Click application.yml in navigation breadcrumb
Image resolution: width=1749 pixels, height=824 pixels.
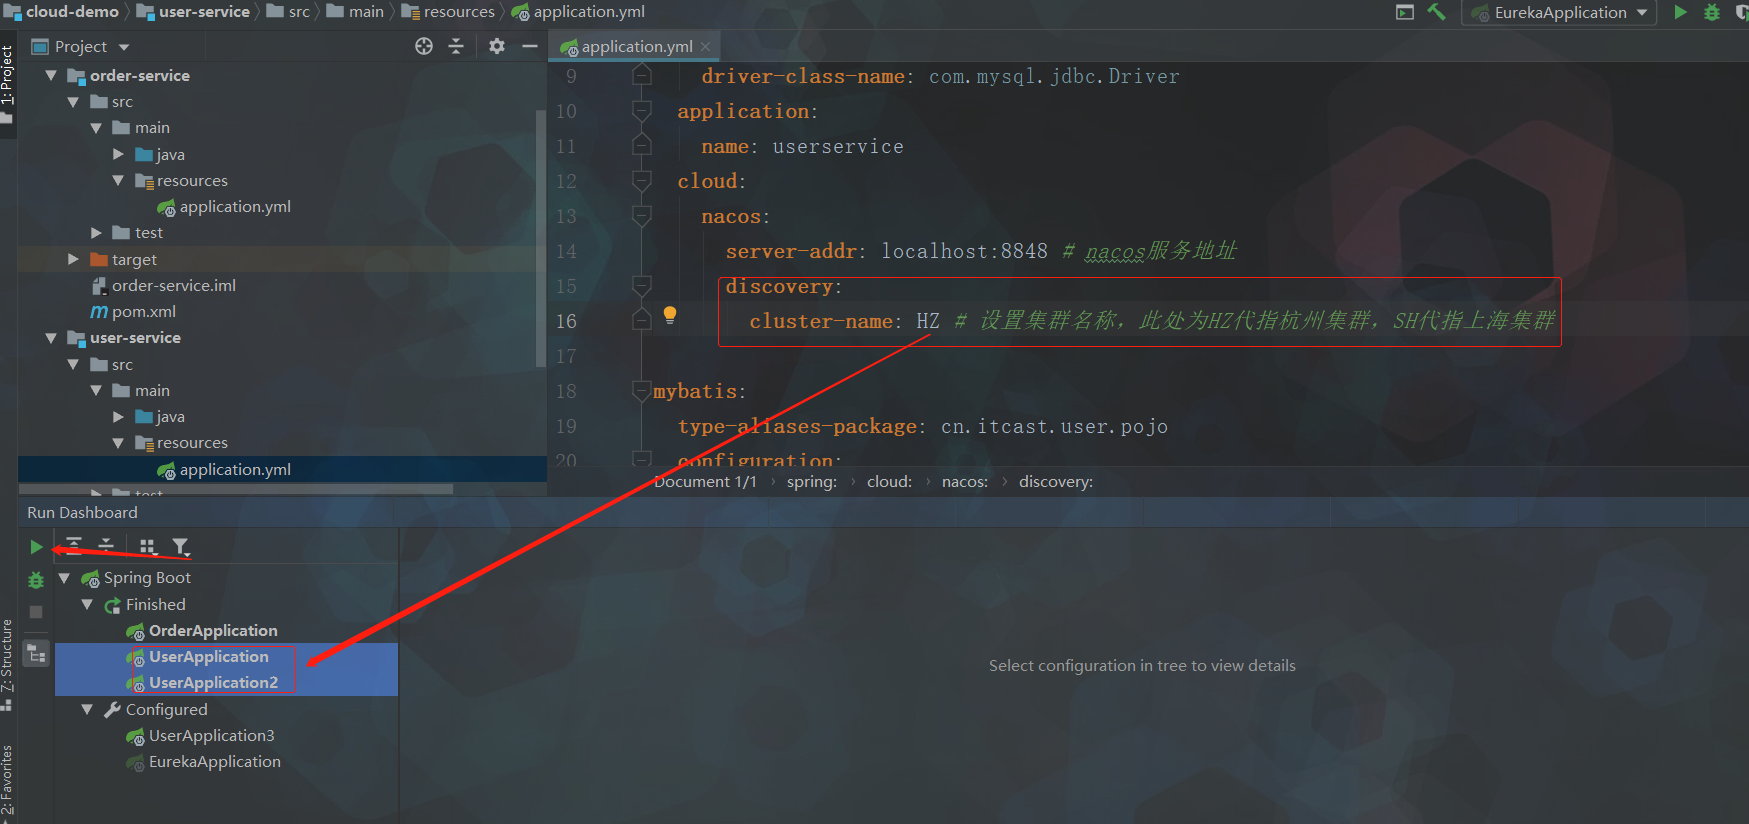point(589,11)
